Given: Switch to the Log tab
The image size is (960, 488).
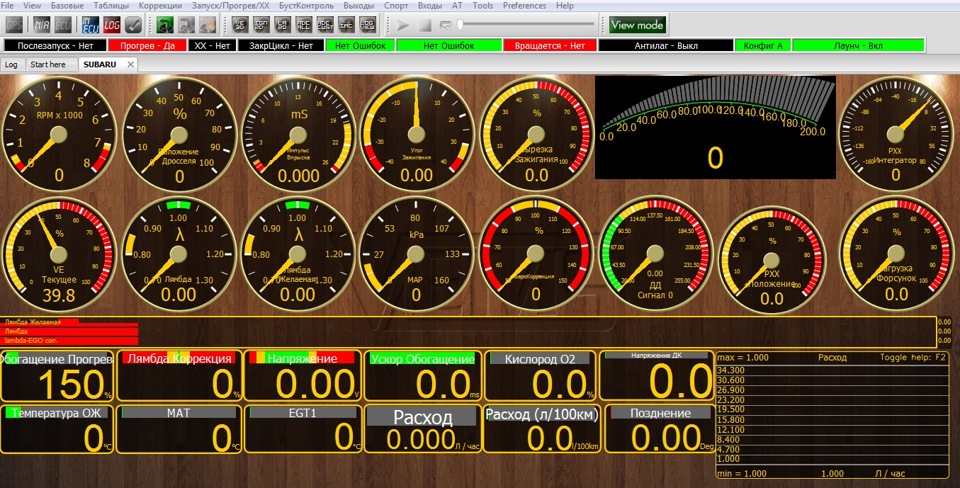Looking at the screenshot, I should point(12,64).
